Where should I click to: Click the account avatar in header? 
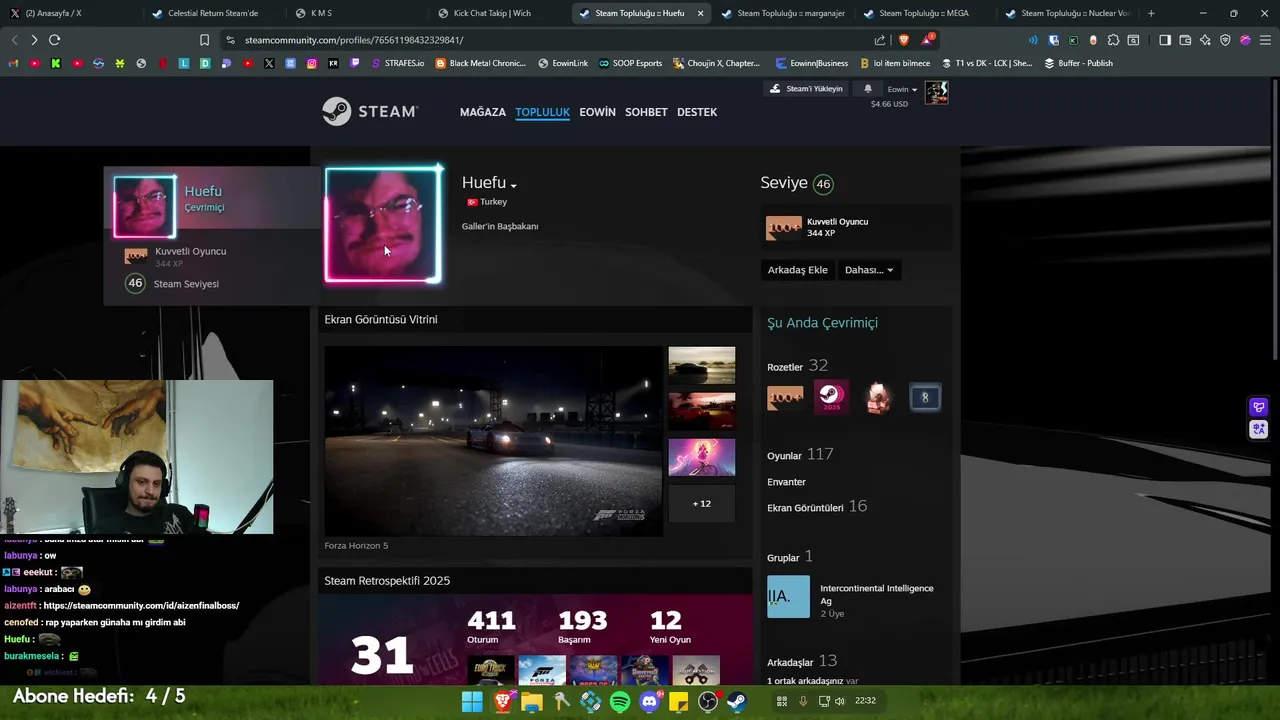[936, 93]
